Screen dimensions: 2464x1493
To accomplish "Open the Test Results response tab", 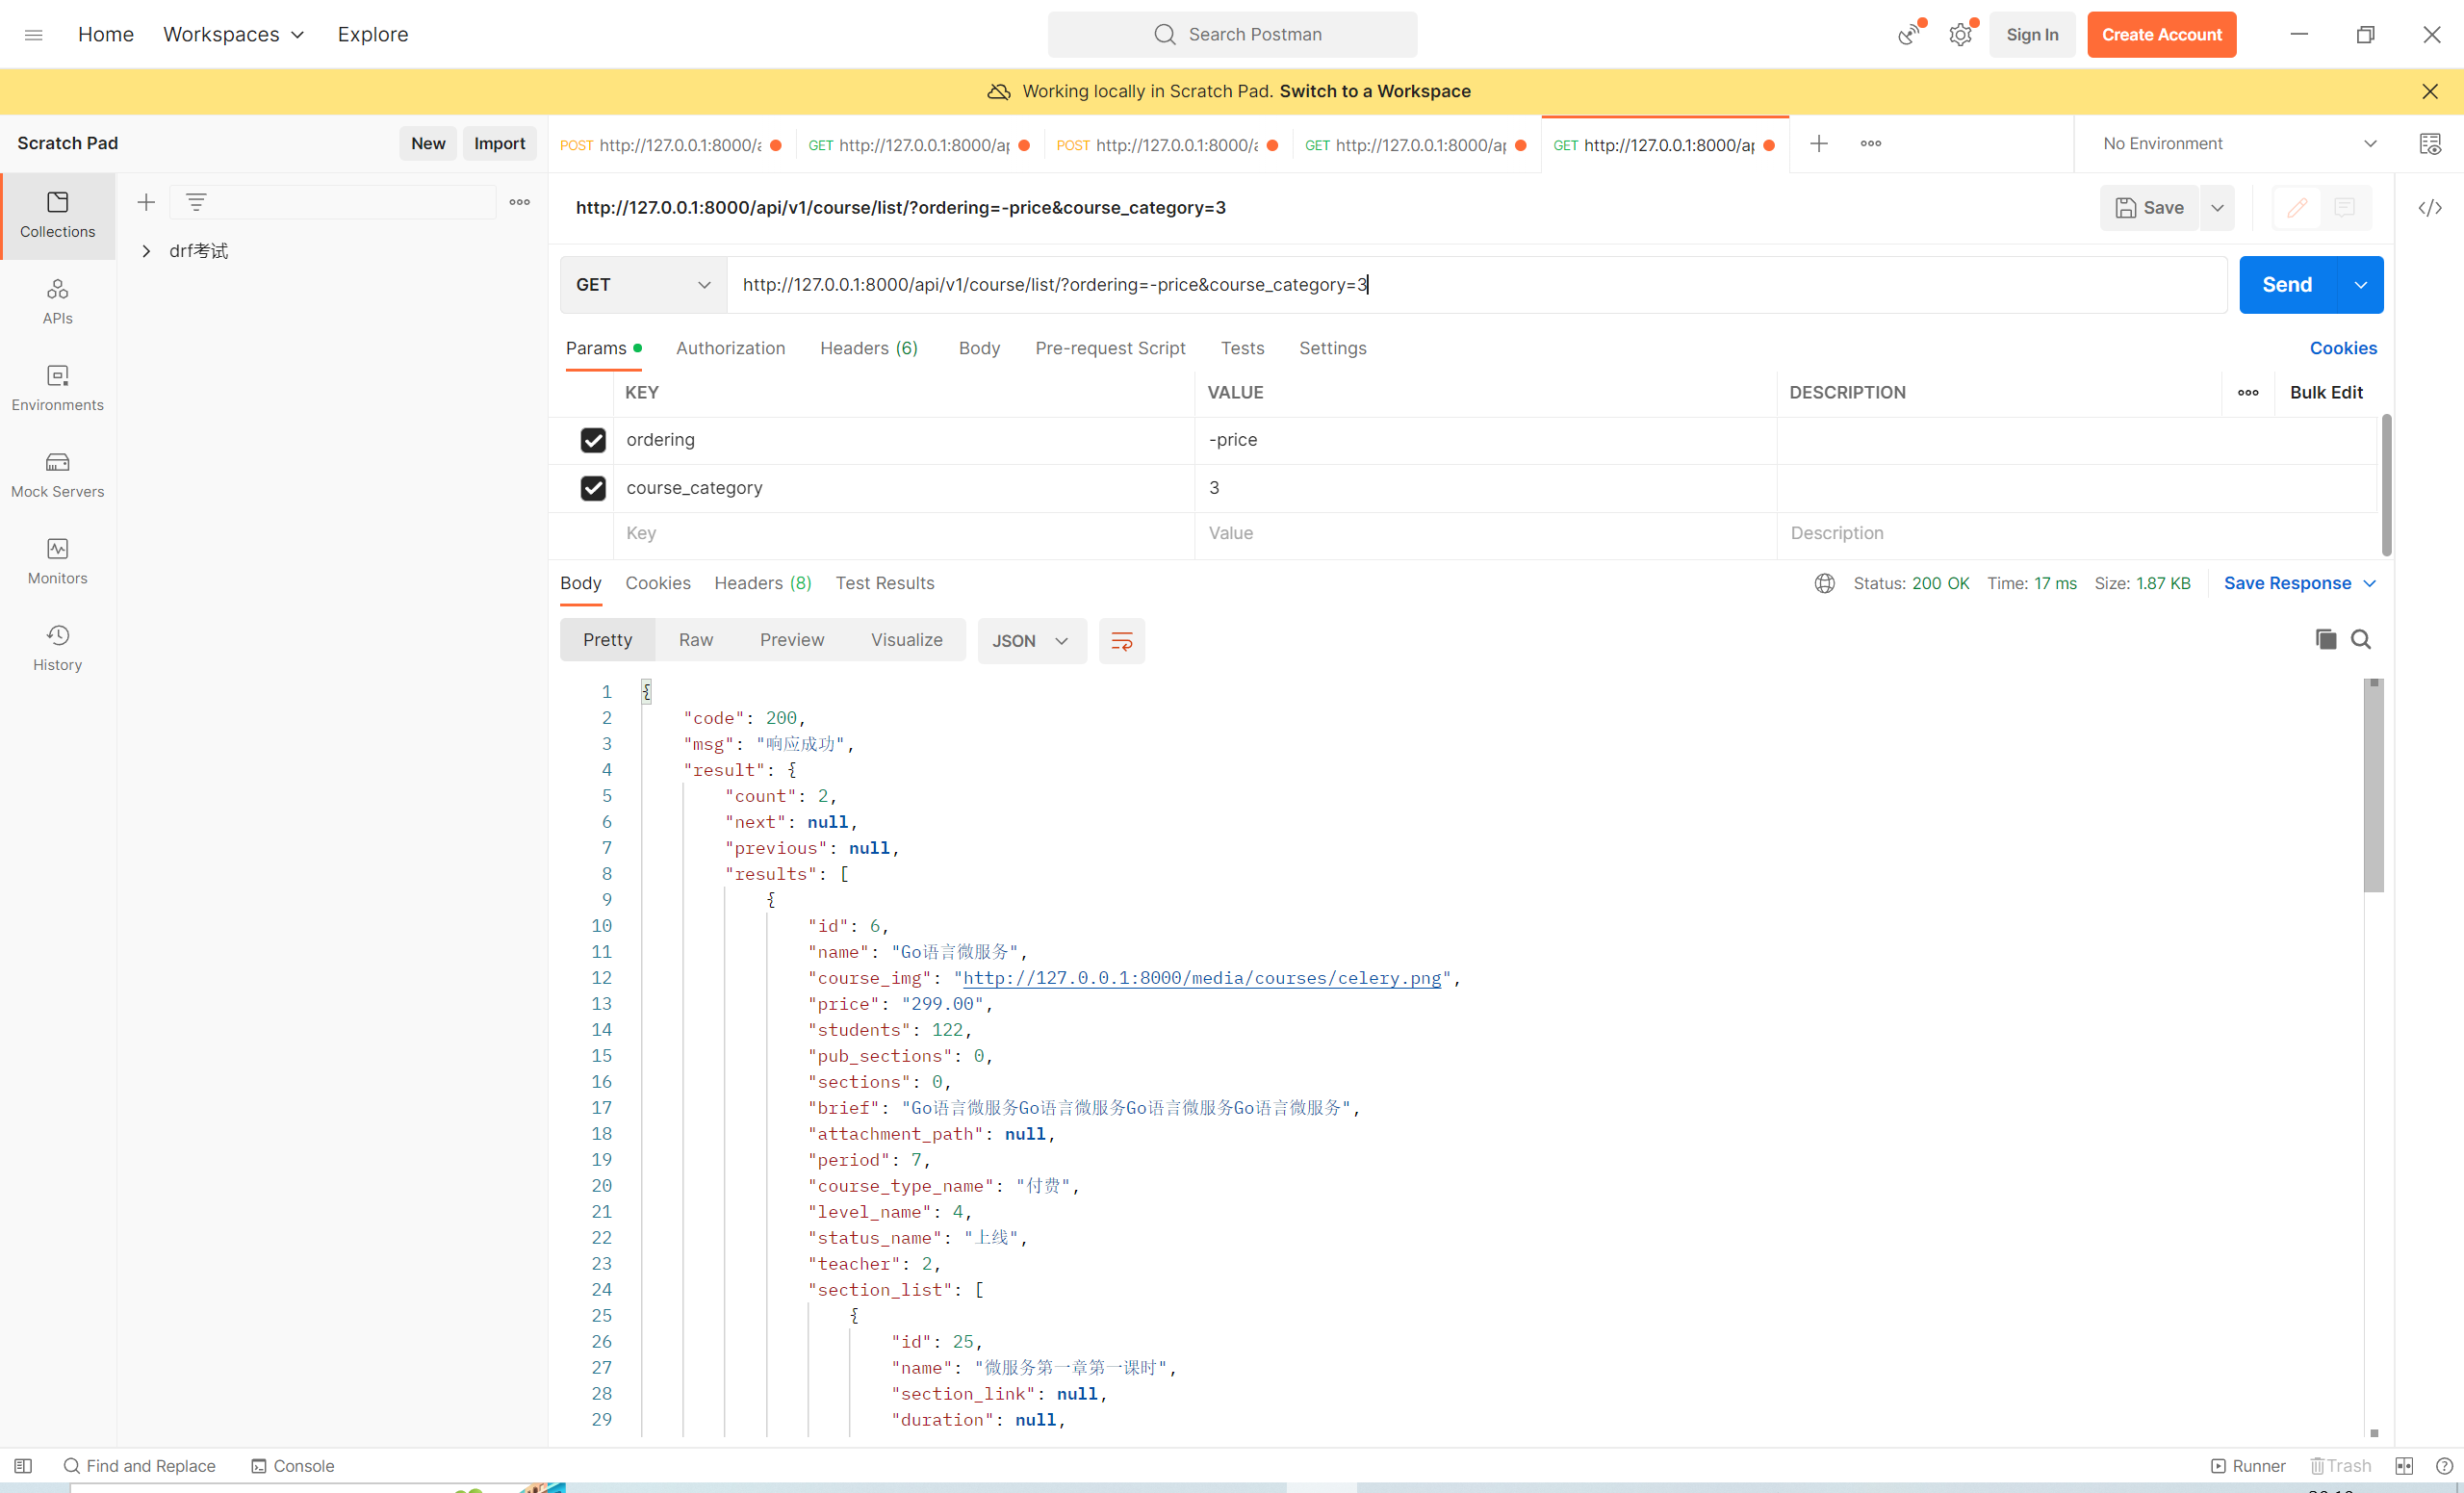I will coord(884,583).
